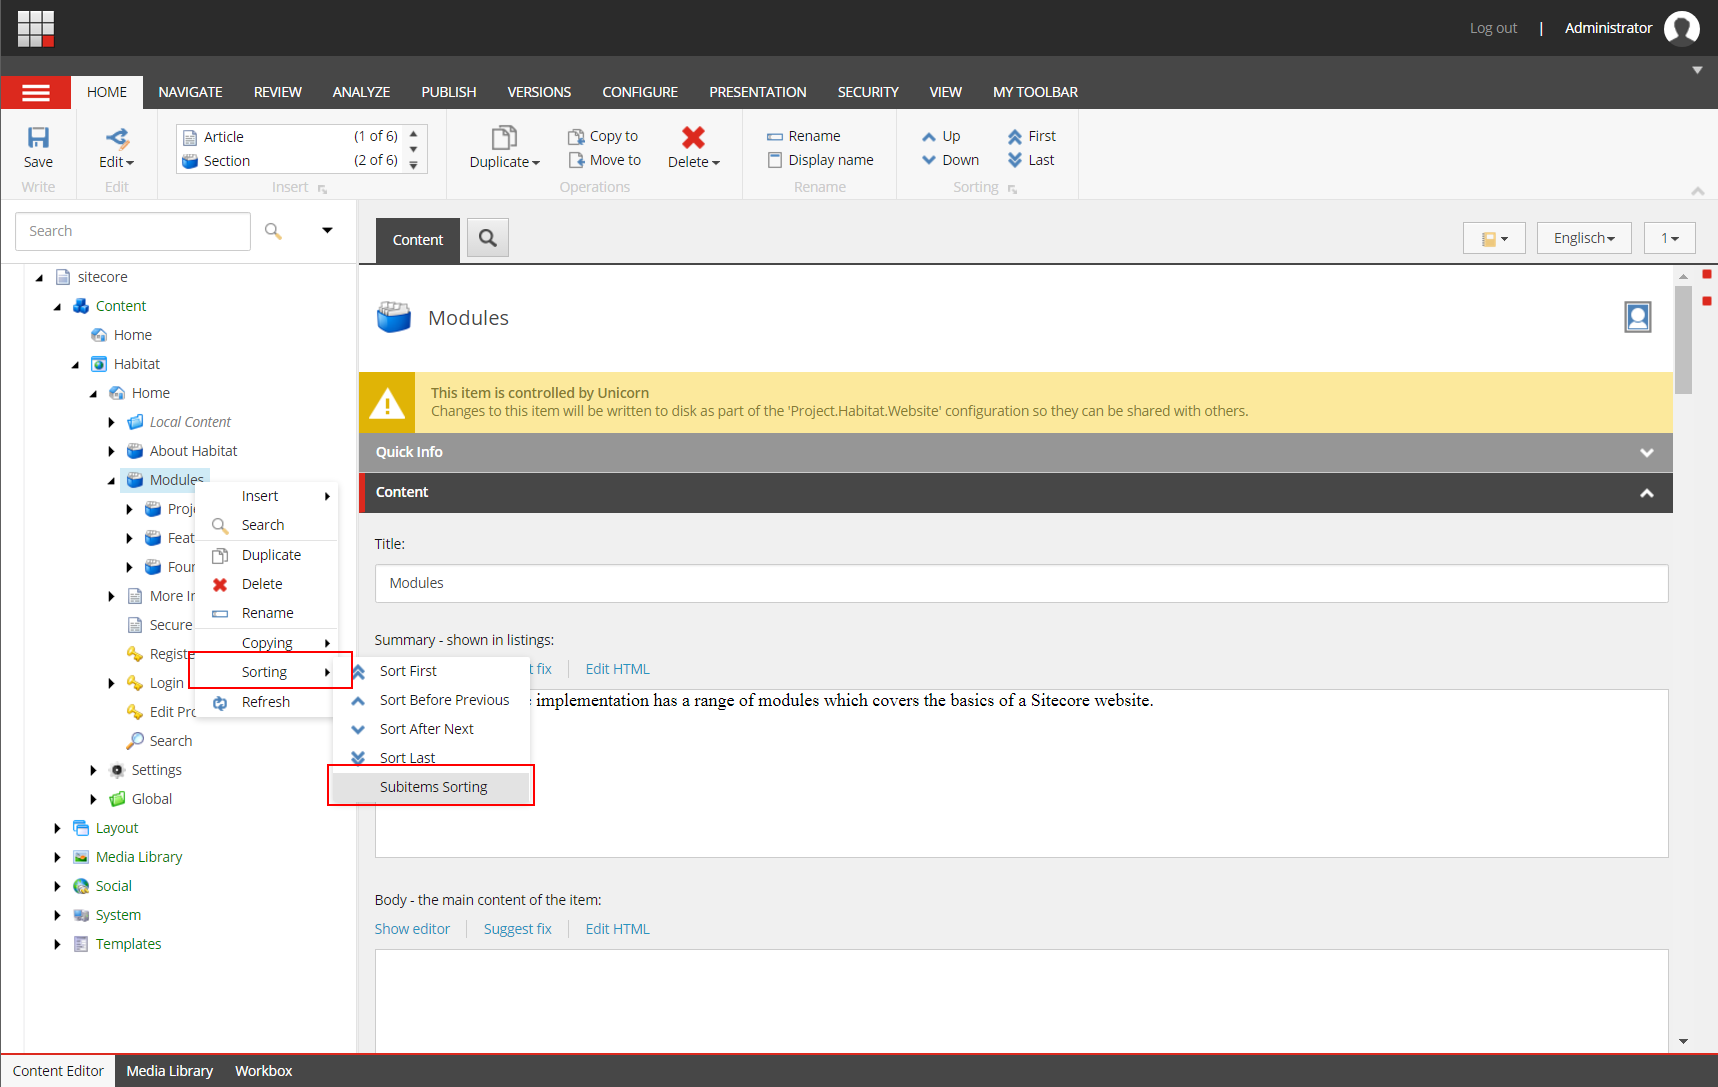
Task: Click the Save ribbon icon
Action: point(38,138)
